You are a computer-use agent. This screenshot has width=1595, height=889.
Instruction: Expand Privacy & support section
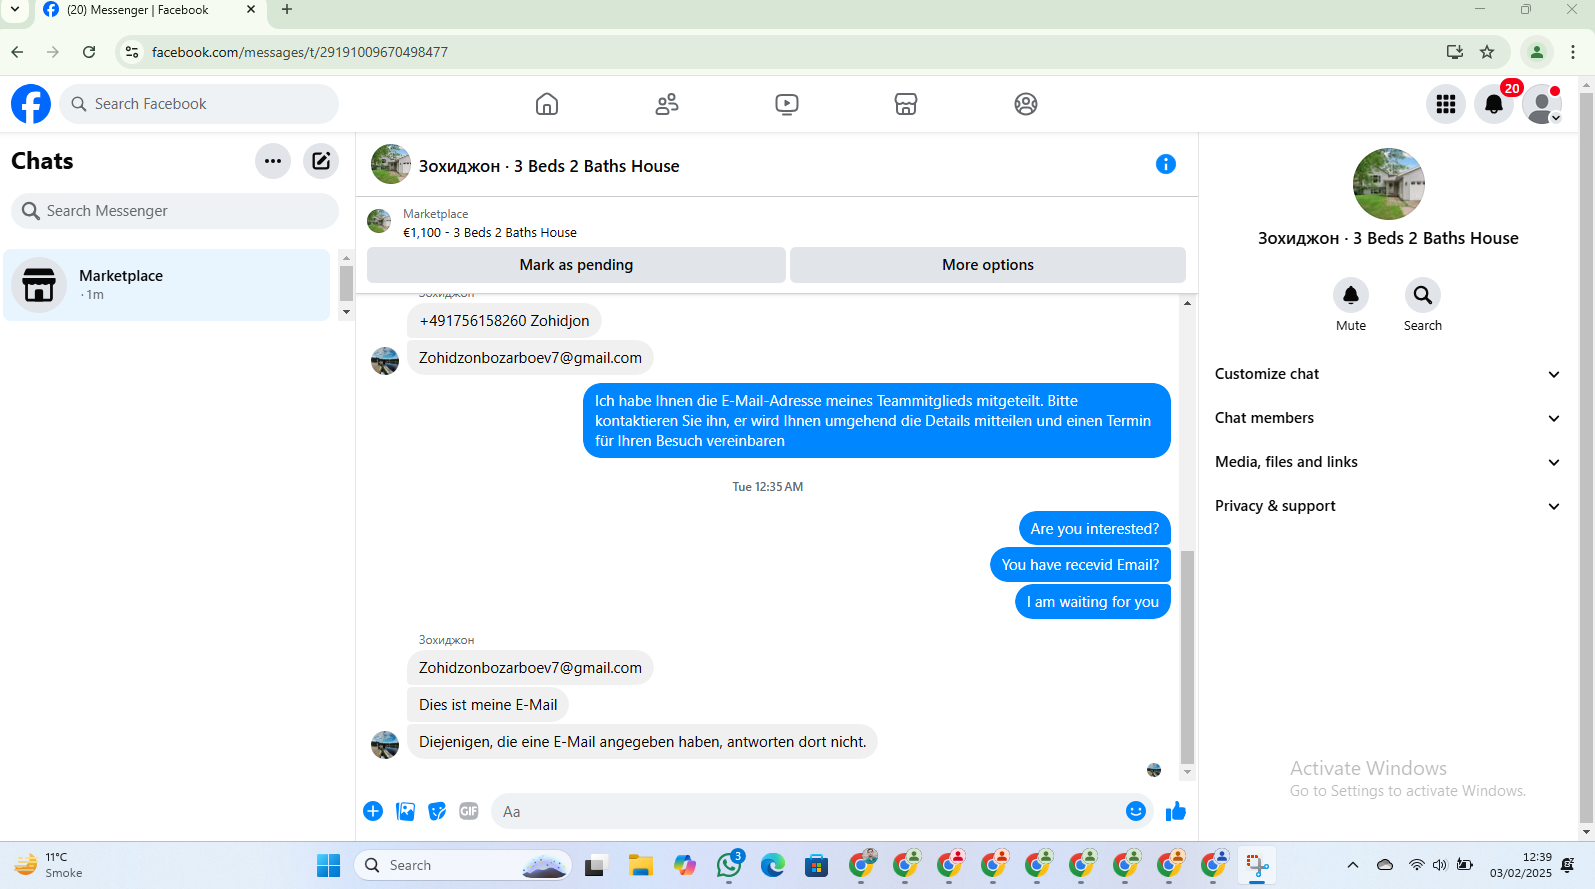(x=1387, y=506)
